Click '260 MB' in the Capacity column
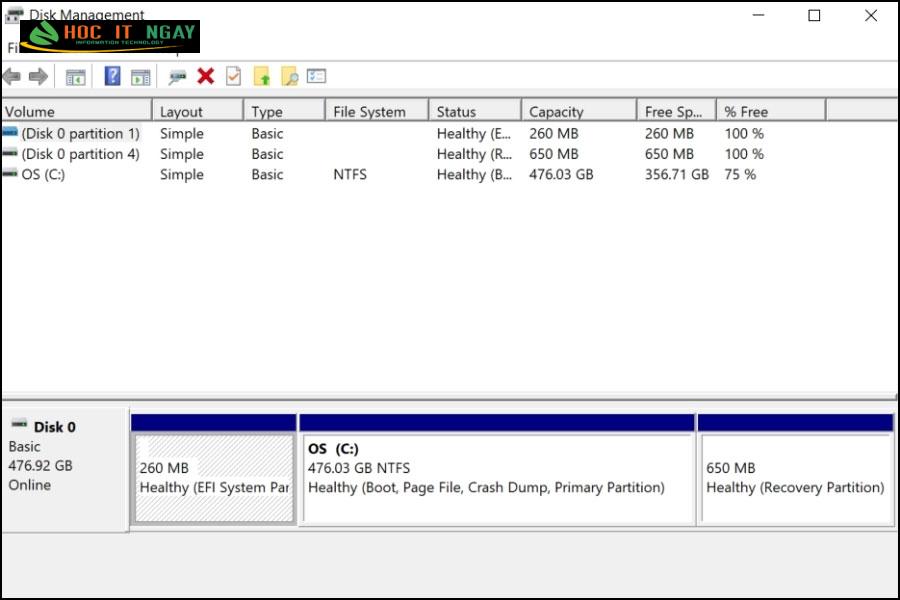Image resolution: width=900 pixels, height=600 pixels. pos(554,134)
